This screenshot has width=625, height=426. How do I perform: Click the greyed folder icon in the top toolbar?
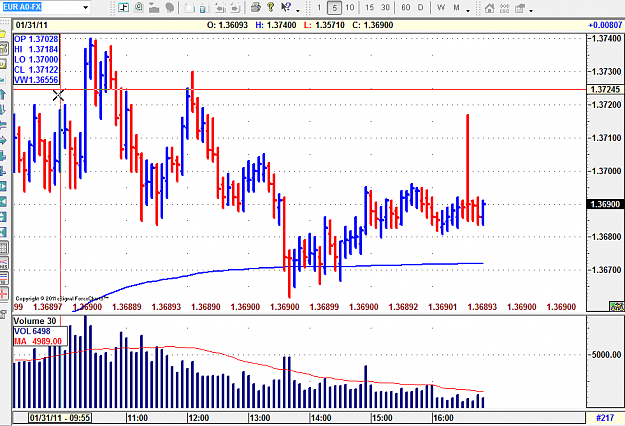pyautogui.click(x=154, y=8)
